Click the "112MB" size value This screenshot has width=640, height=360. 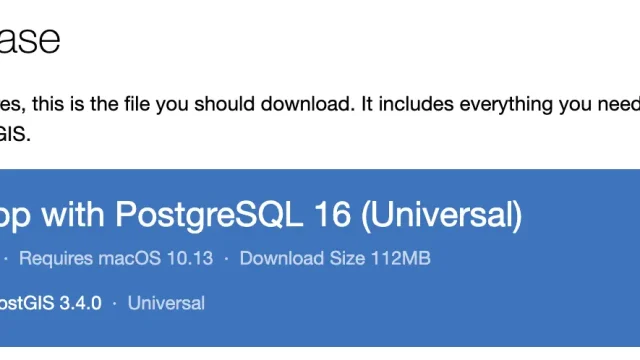401,258
